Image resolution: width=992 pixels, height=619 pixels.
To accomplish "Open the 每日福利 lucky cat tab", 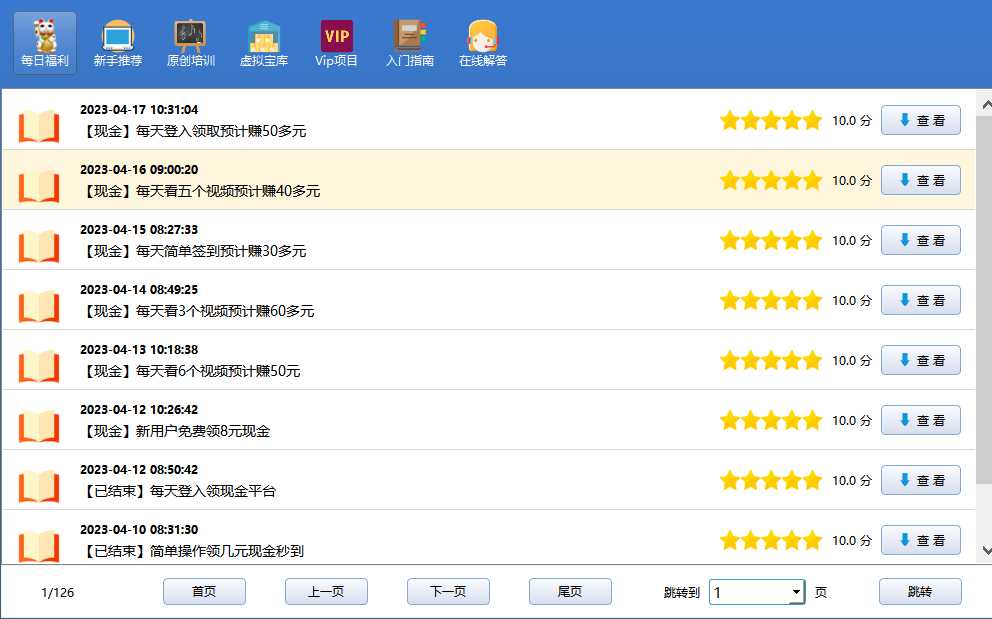I will 45,43.
